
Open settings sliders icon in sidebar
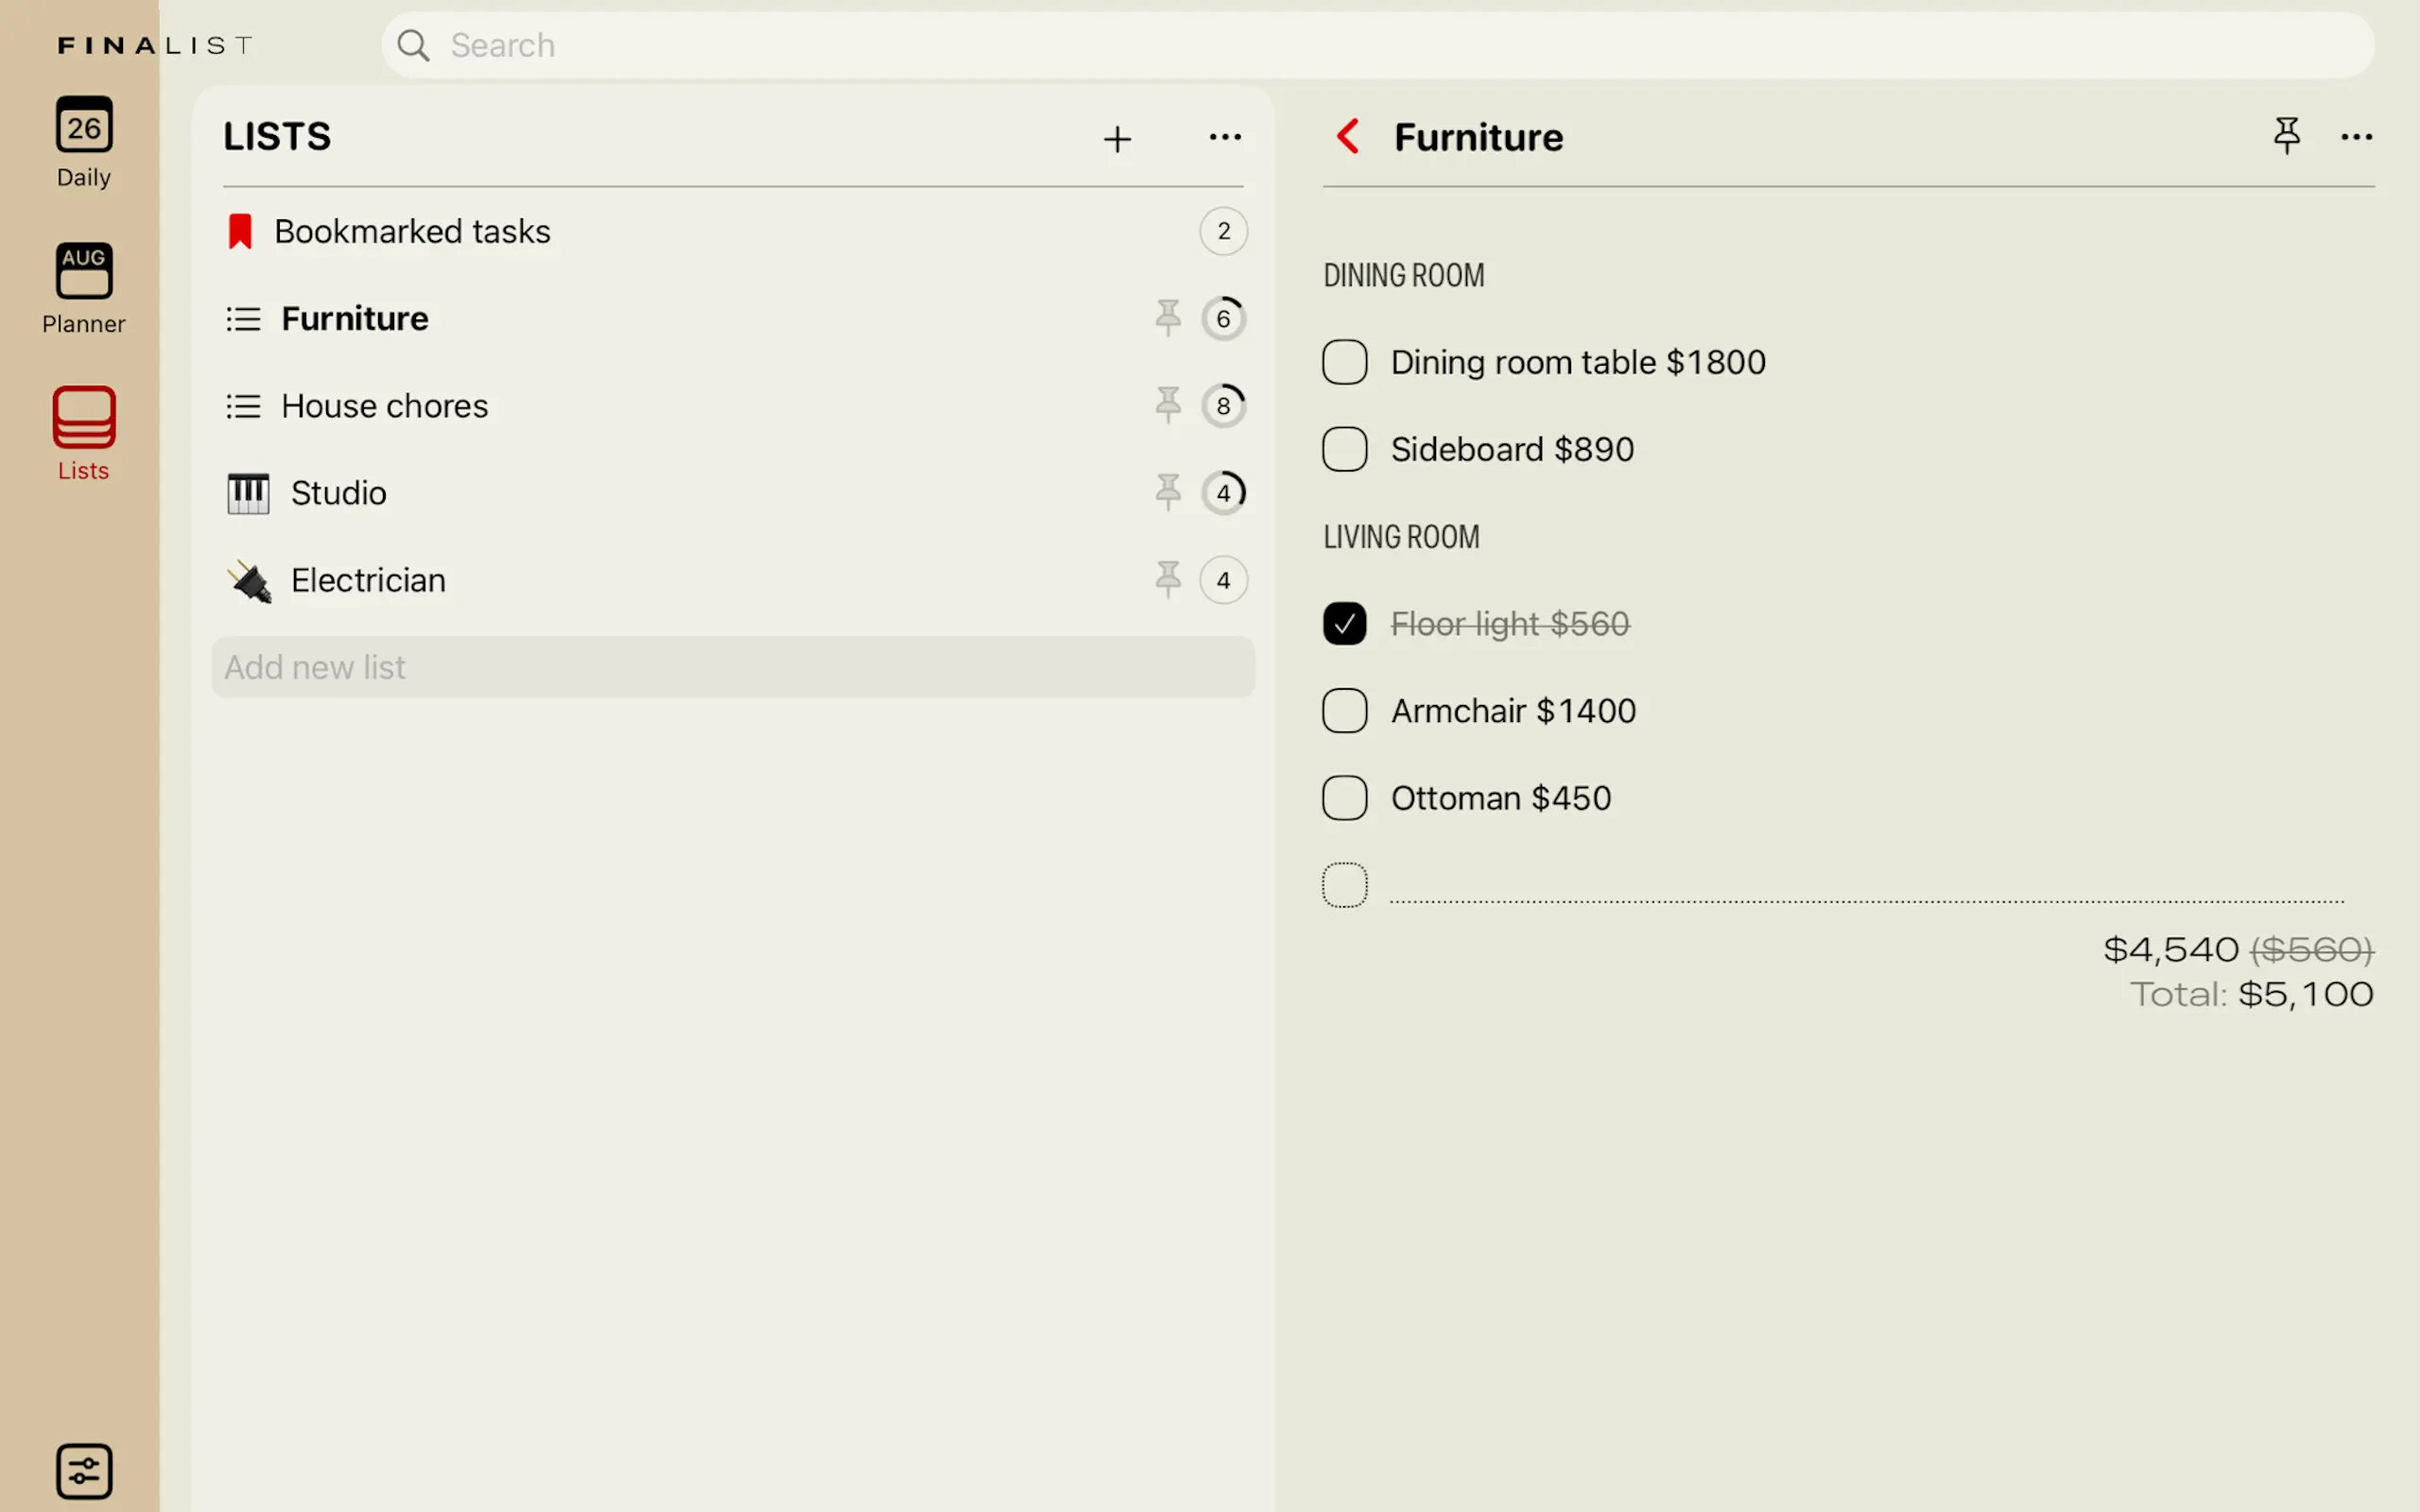(x=84, y=1470)
